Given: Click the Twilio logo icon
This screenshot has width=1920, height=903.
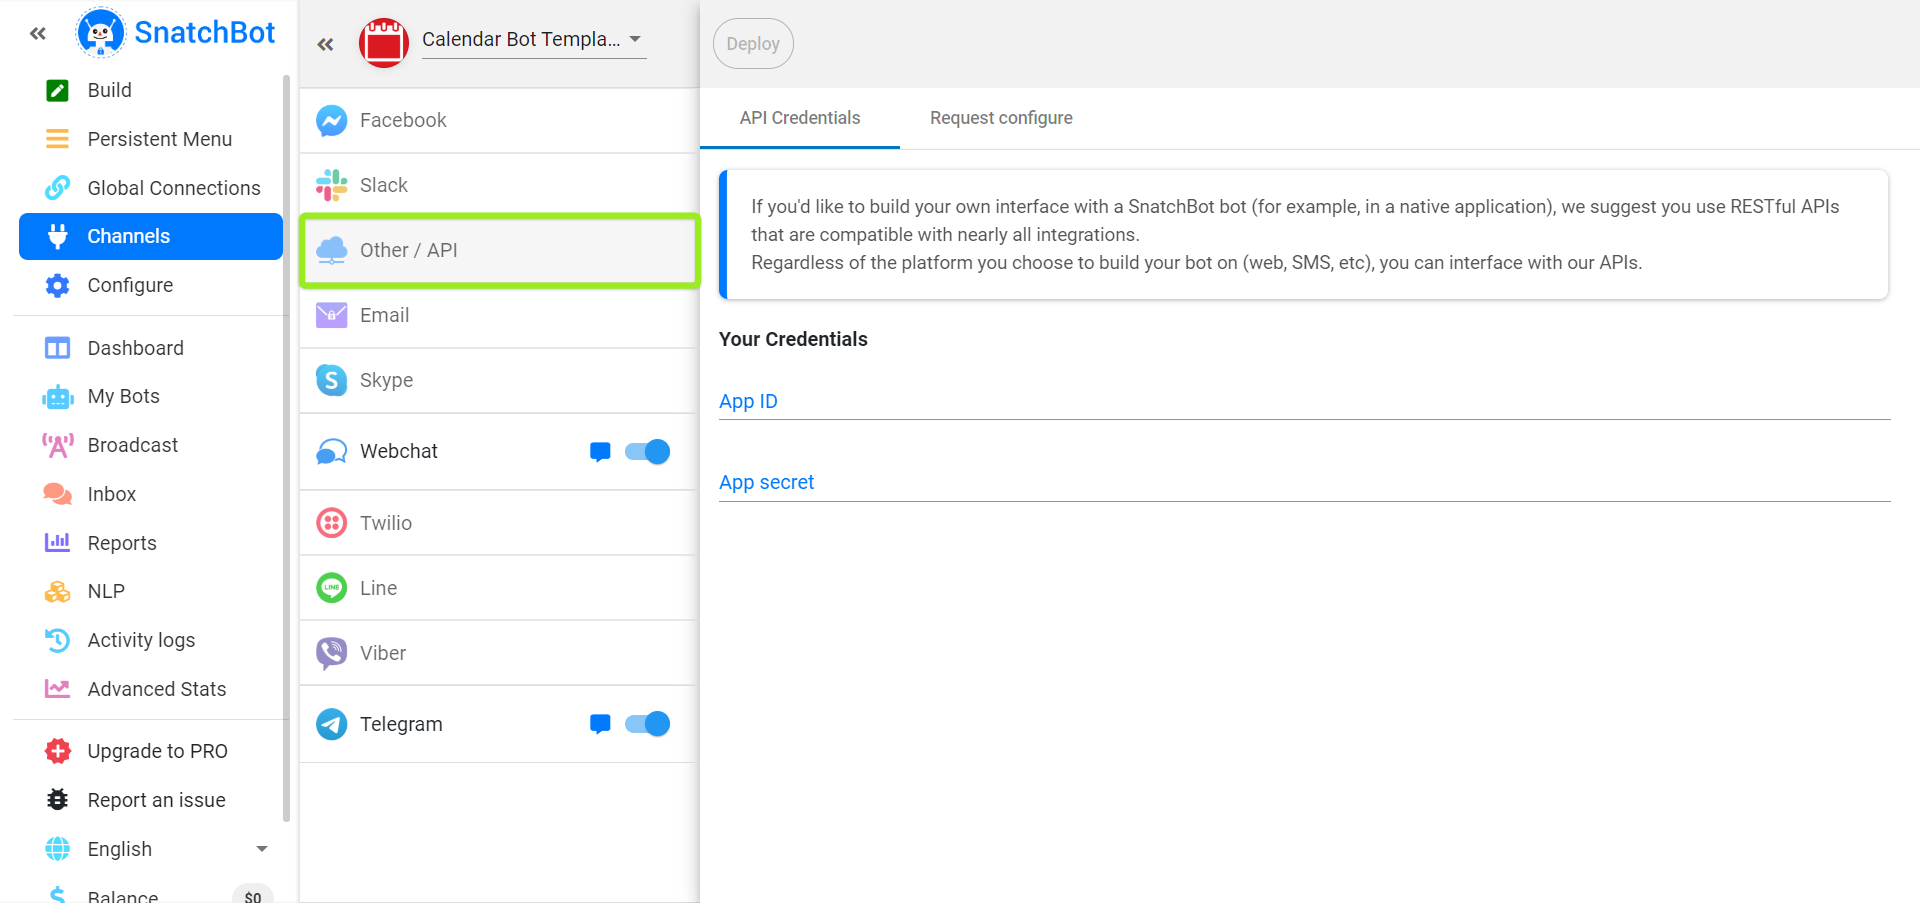Looking at the screenshot, I should pos(332,523).
